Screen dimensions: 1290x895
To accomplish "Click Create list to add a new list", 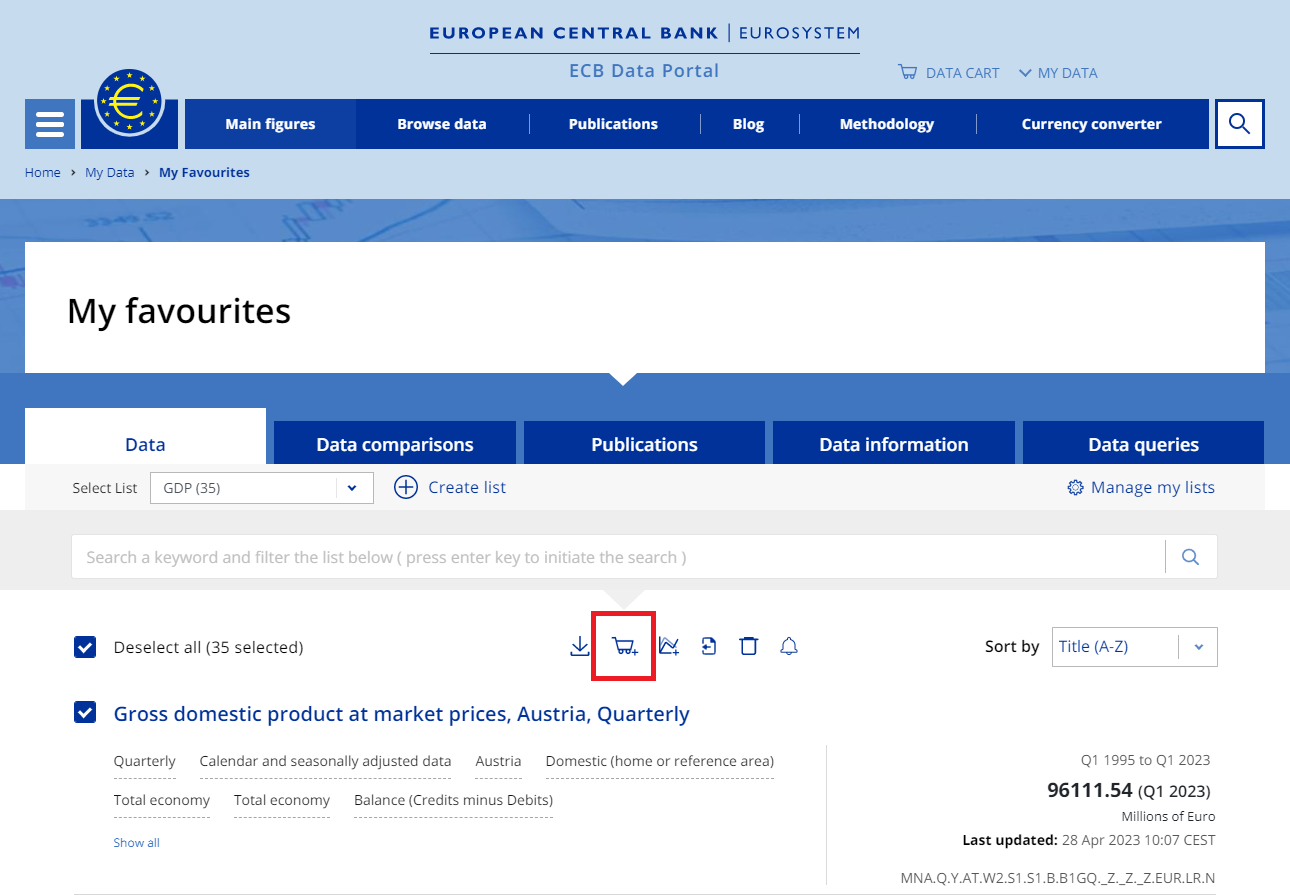I will point(450,487).
